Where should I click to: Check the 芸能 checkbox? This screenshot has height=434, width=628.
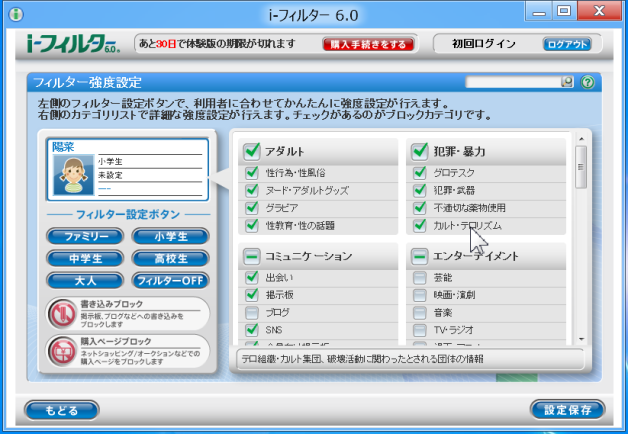(420, 277)
